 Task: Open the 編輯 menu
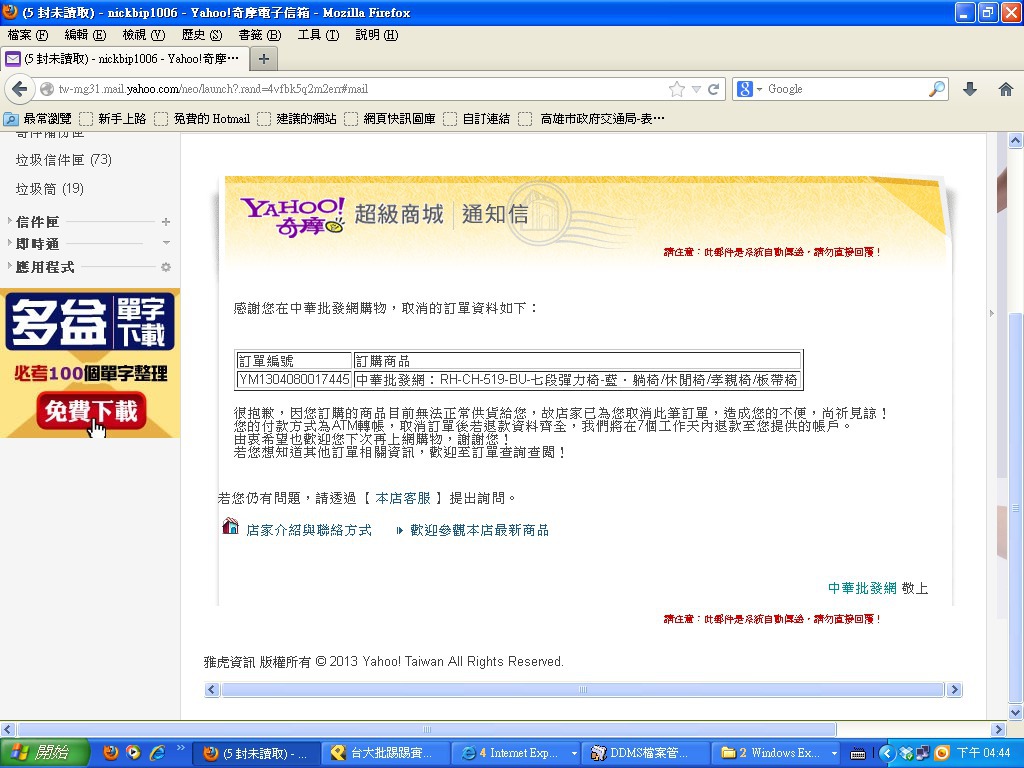tap(85, 35)
